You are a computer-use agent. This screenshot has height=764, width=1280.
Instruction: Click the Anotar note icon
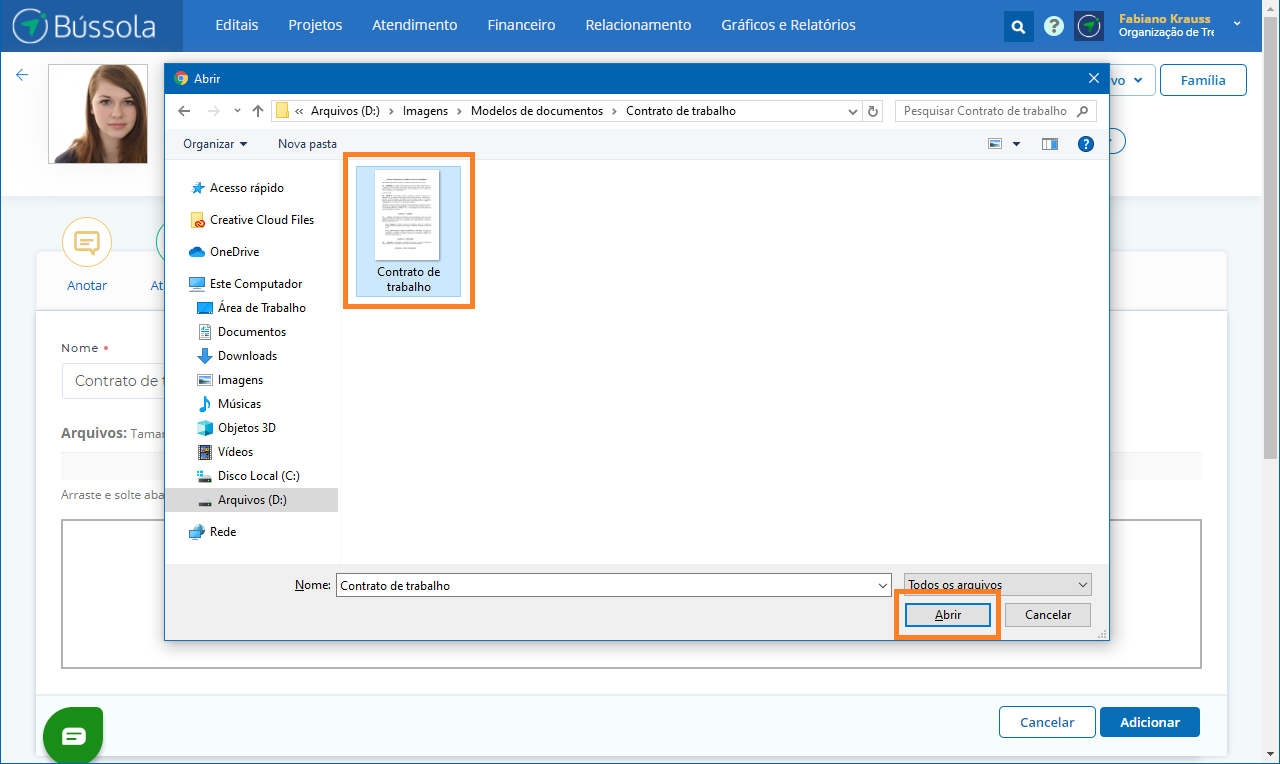pyautogui.click(x=87, y=242)
